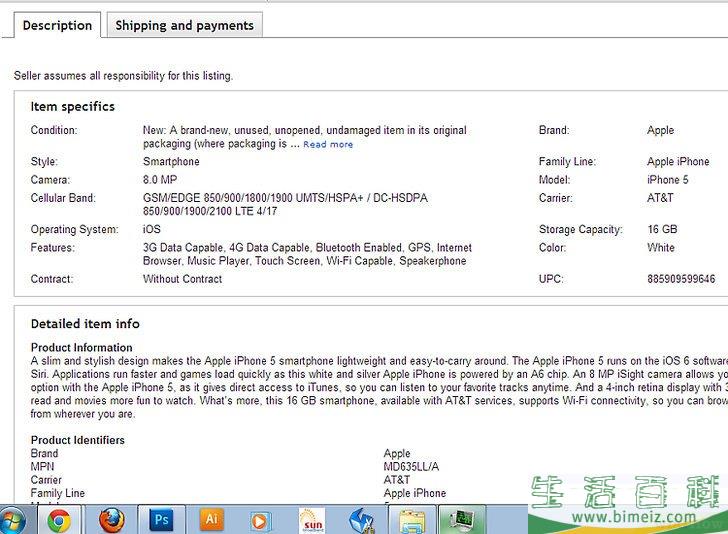
Task: Open Windows Media Player taskbar icon
Action: click(x=261, y=520)
